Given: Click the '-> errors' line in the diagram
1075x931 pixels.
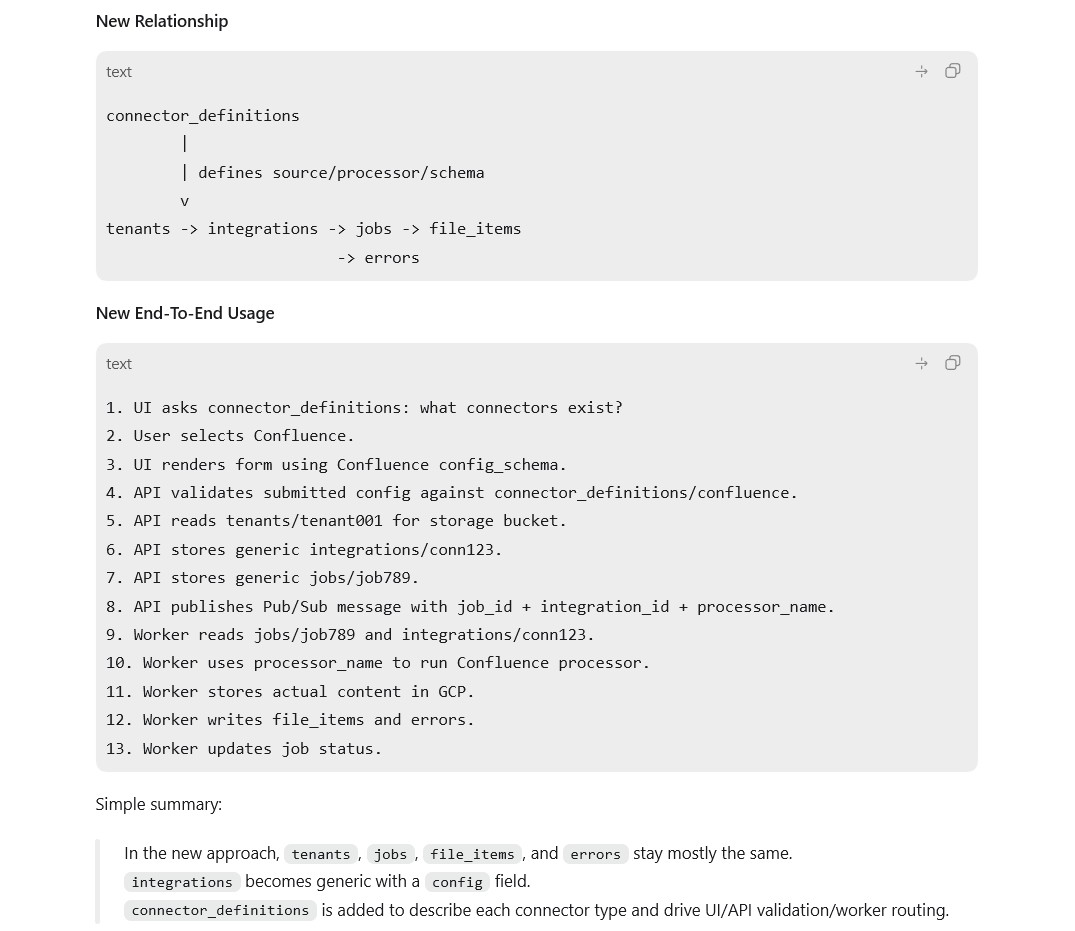Looking at the screenshot, I should (378, 258).
